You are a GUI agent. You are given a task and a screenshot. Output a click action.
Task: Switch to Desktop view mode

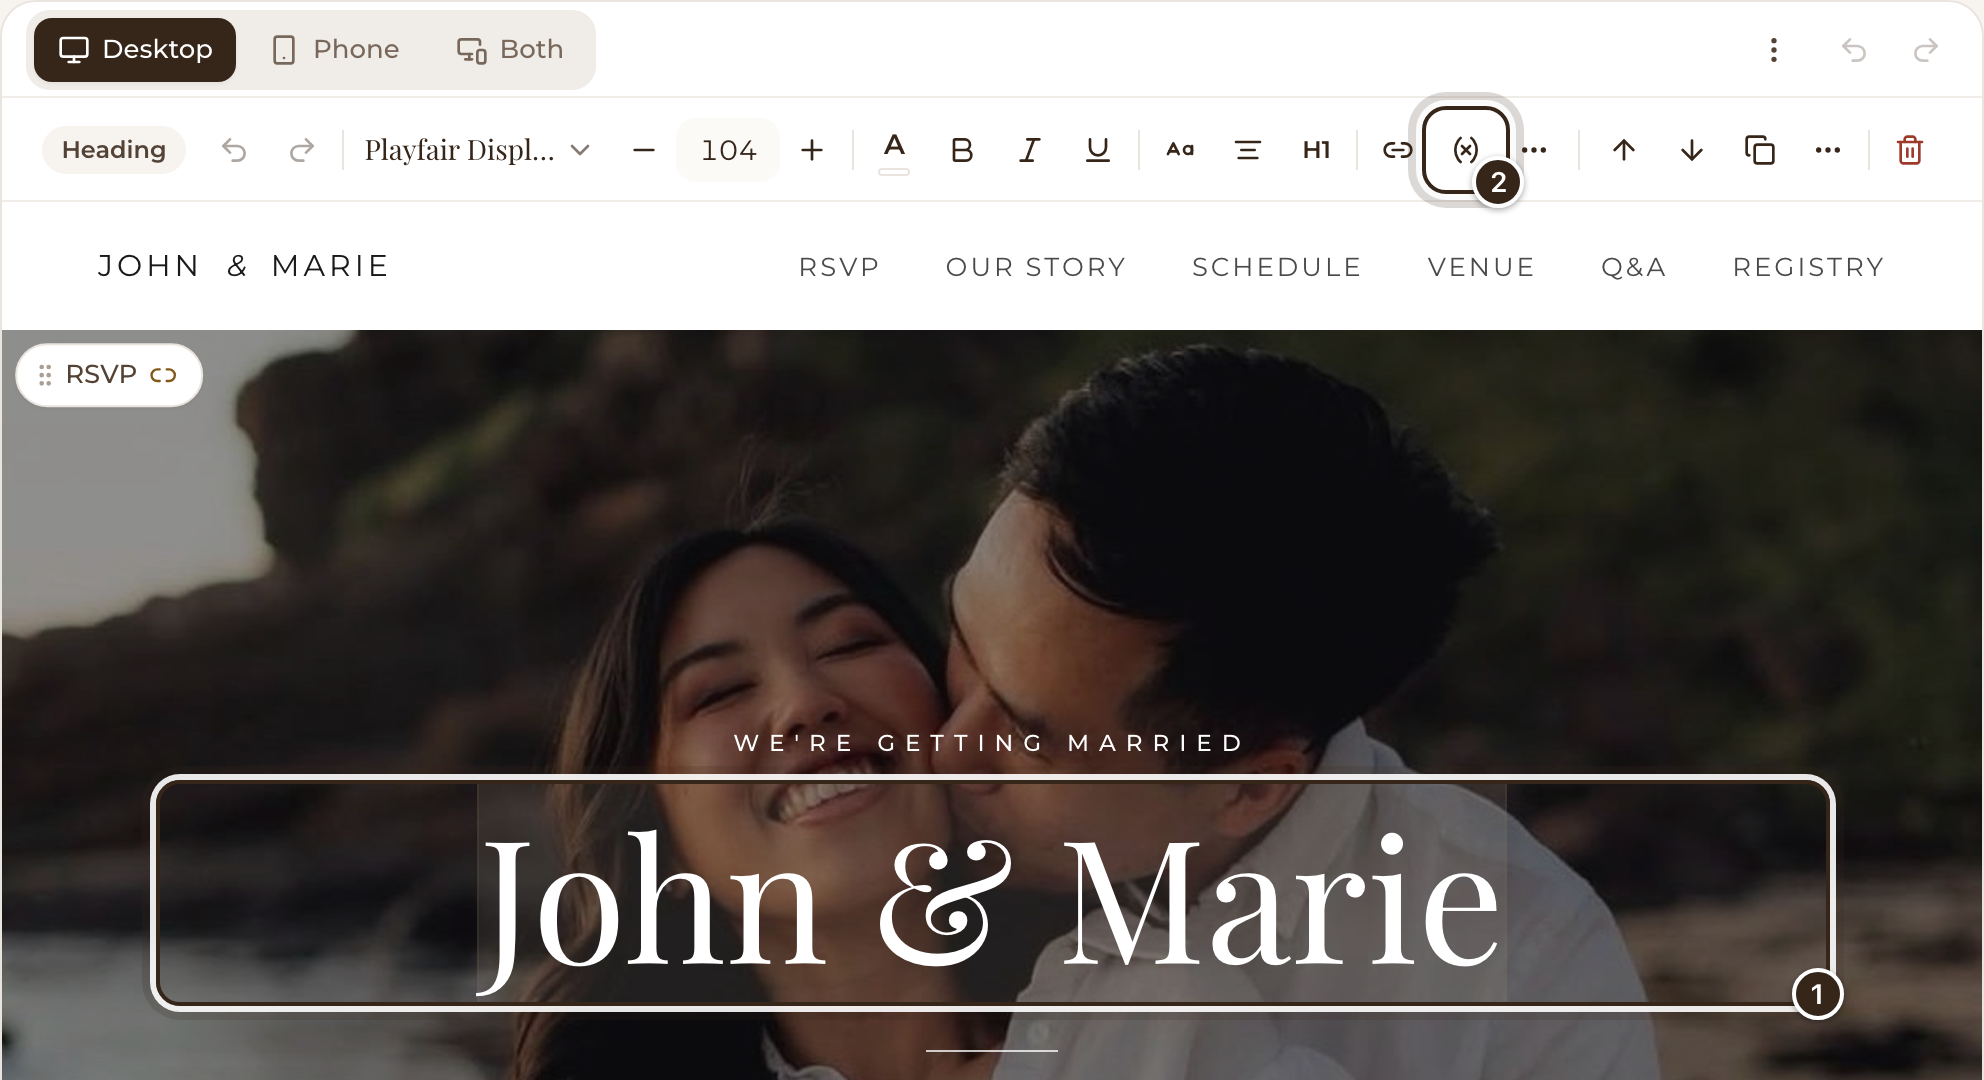pyautogui.click(x=135, y=49)
